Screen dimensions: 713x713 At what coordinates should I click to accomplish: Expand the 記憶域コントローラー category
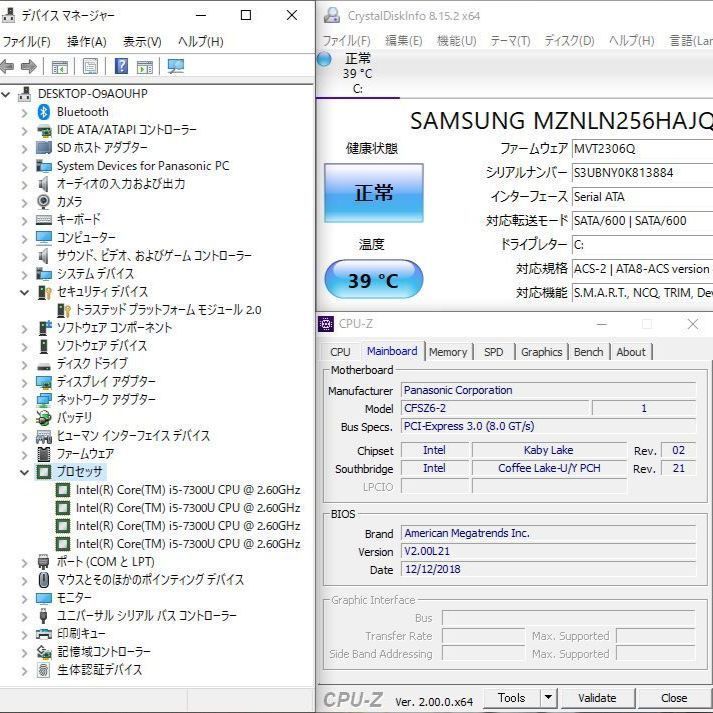pyautogui.click(x=25, y=653)
